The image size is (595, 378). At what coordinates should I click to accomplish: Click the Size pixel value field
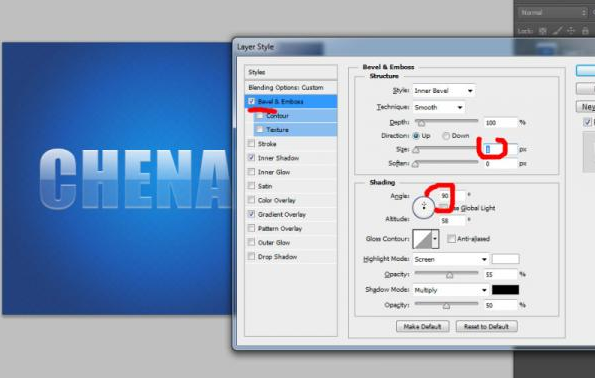(x=501, y=150)
